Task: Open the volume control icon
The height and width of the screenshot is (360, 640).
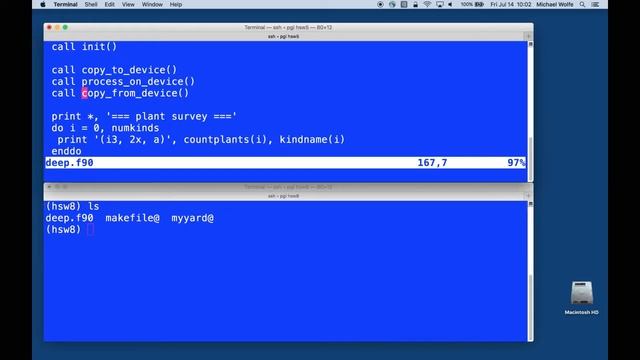Action: (451, 4)
